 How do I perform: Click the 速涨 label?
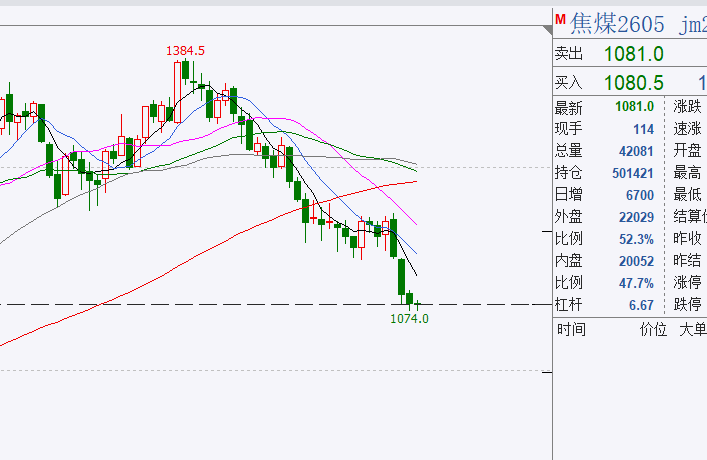[687, 129]
